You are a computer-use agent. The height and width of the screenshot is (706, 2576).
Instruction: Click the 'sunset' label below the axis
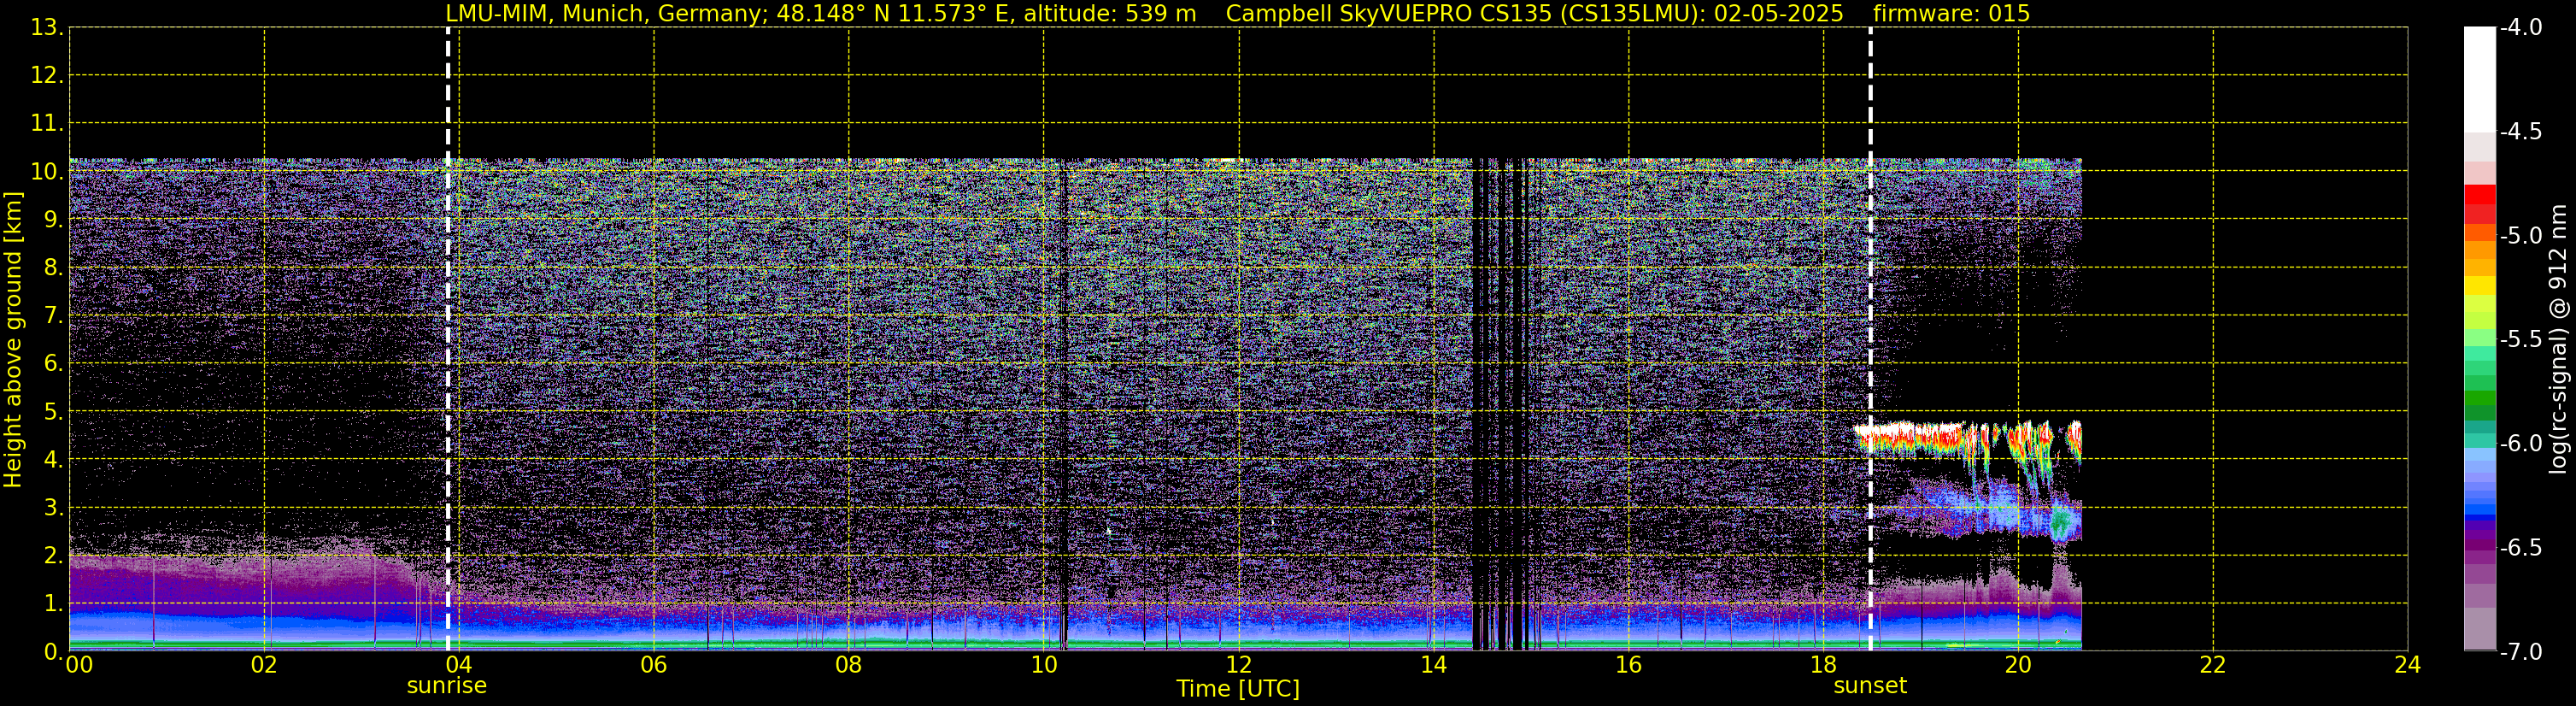coord(1870,686)
